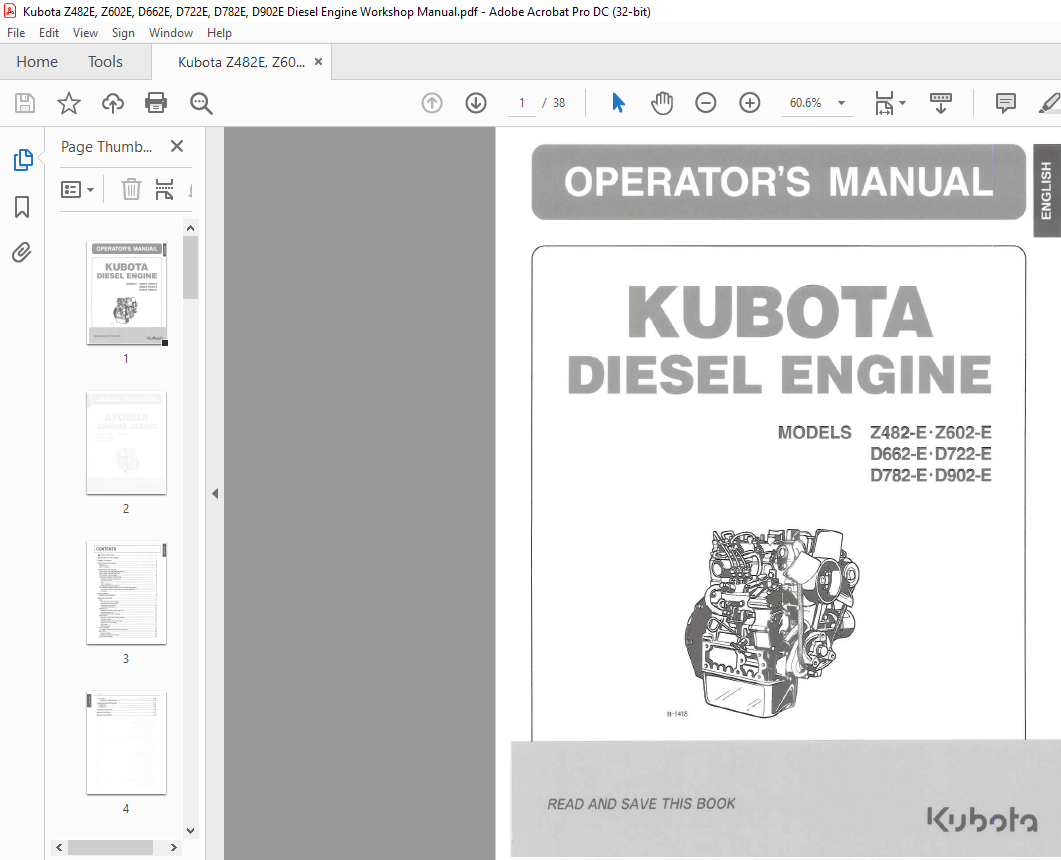This screenshot has height=860, width=1061.
Task: Zoom out with minus icon
Action: pos(706,103)
